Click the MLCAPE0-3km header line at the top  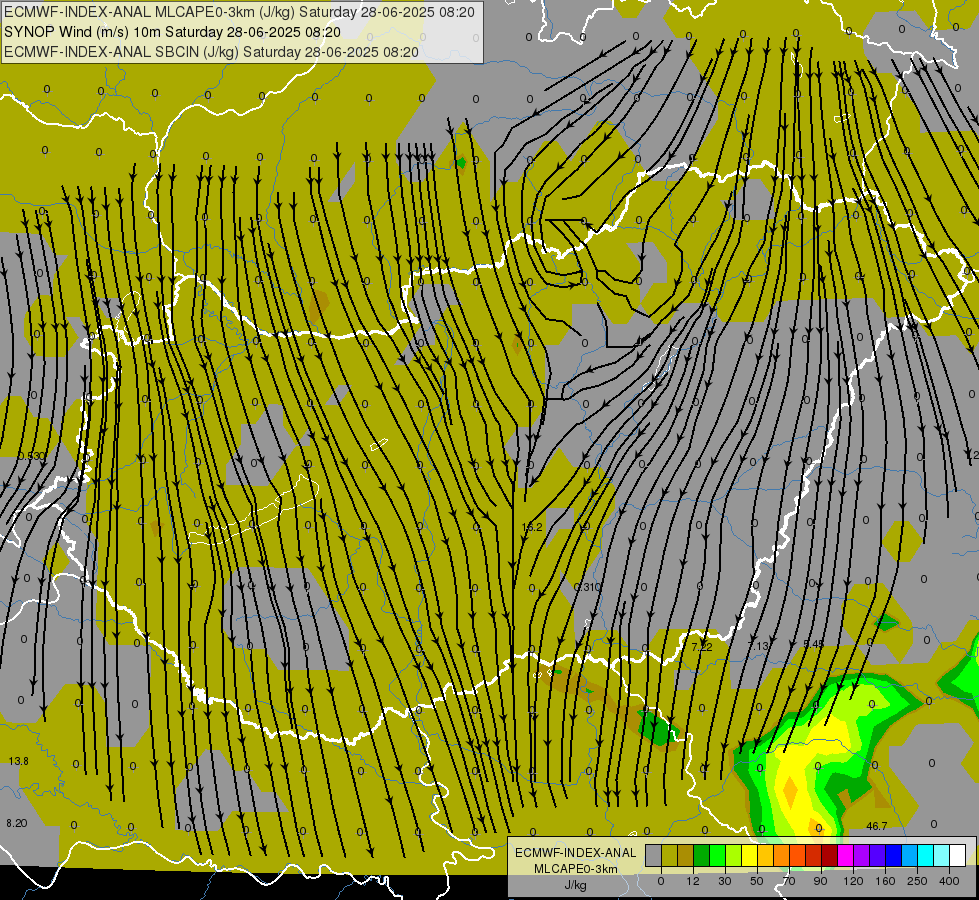pos(239,12)
